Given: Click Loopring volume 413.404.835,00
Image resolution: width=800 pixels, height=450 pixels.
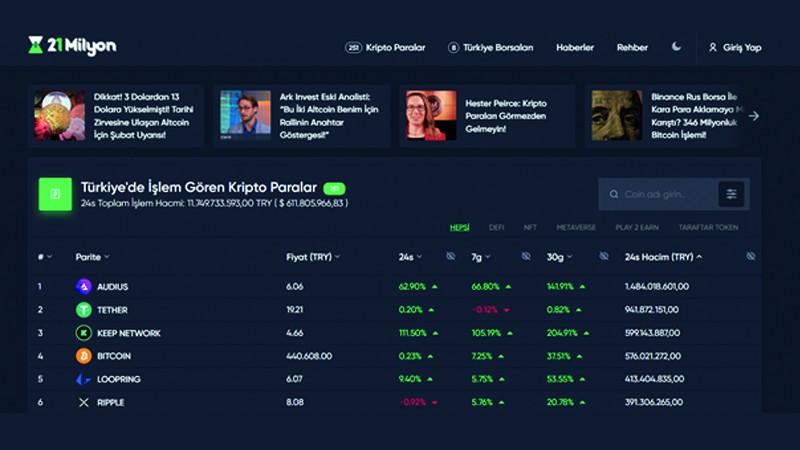Looking at the screenshot, I should (655, 379).
